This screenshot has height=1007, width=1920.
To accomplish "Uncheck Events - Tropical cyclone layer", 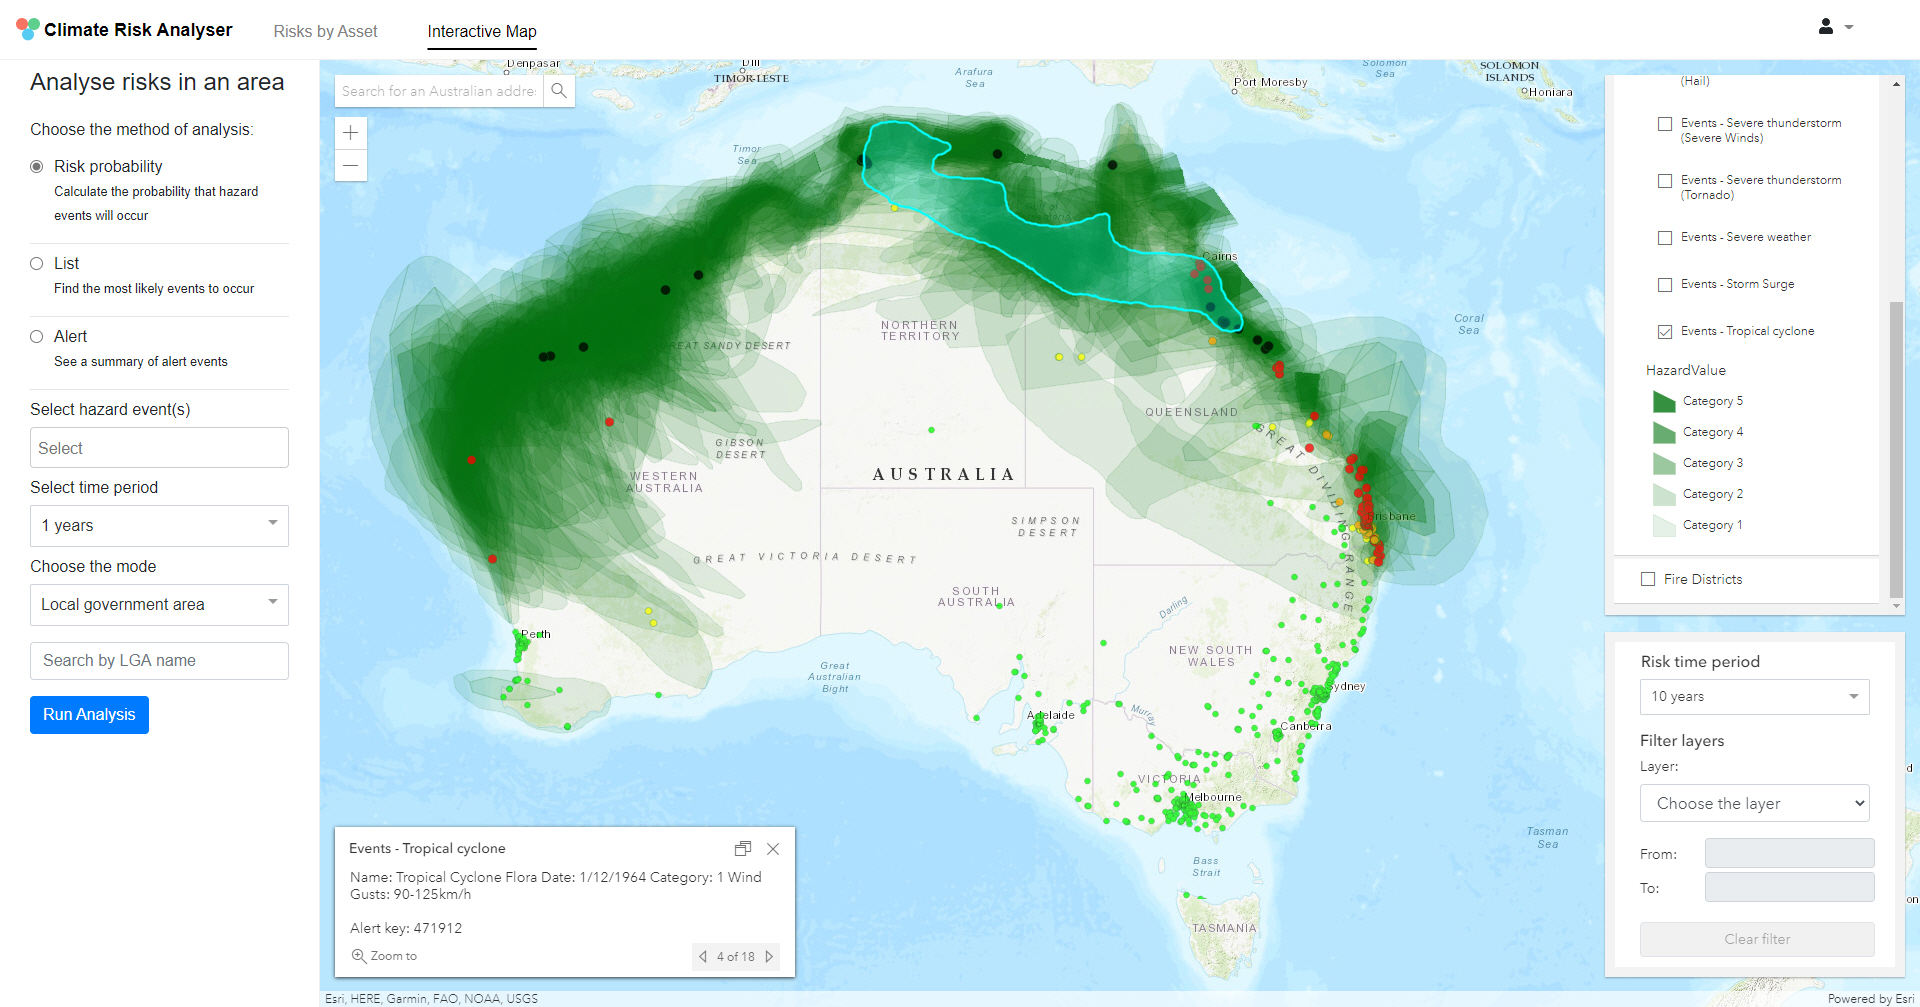I will [1665, 332].
